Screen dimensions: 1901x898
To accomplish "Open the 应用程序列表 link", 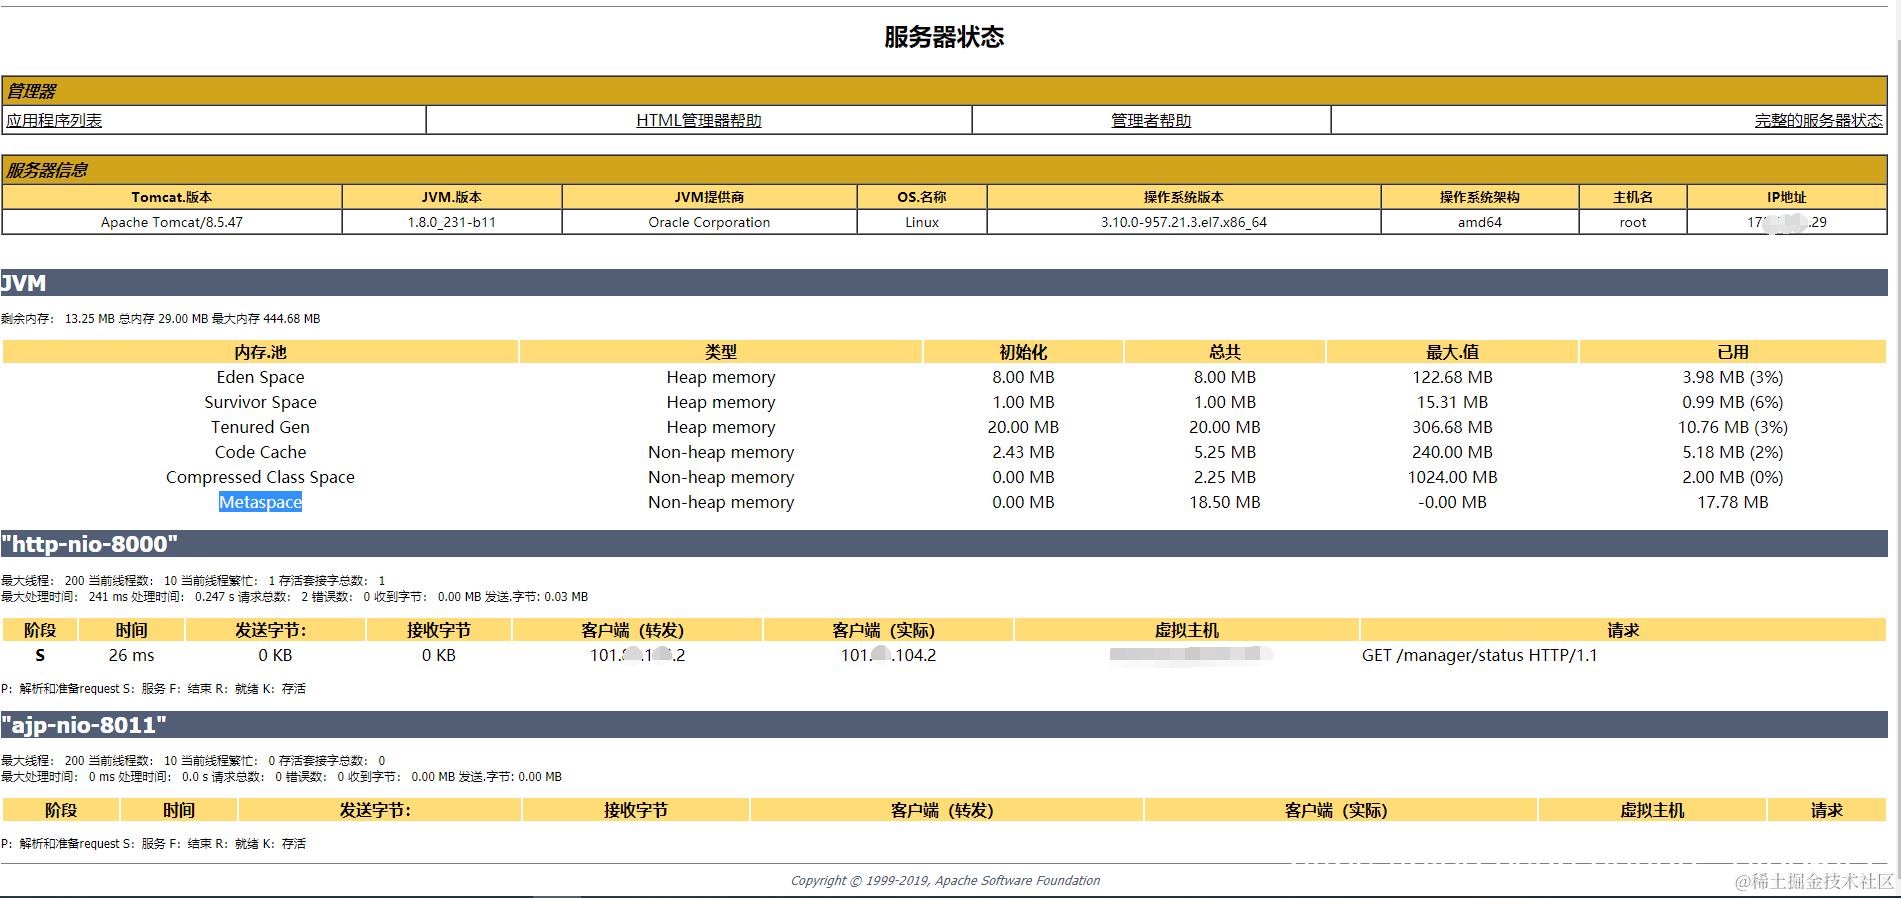I will 54,120.
